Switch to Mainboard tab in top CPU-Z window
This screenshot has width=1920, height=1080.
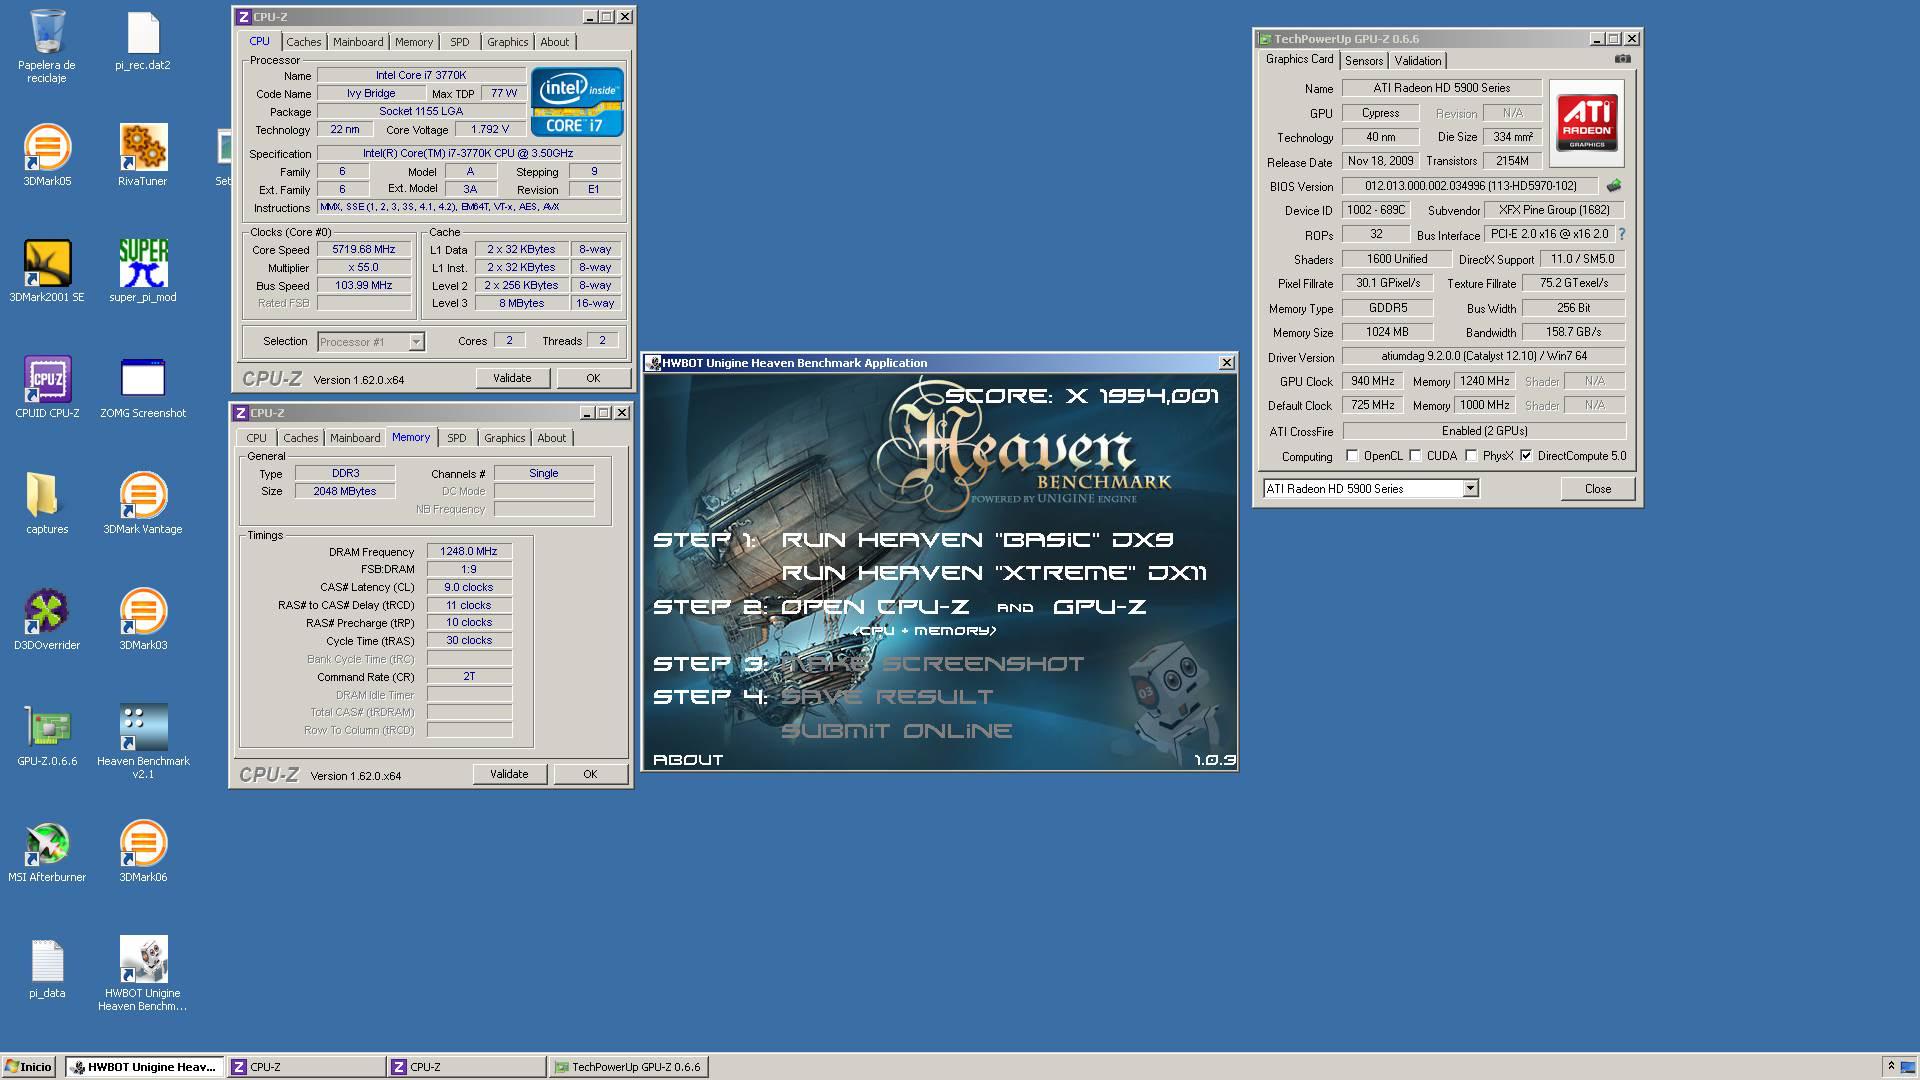(358, 42)
